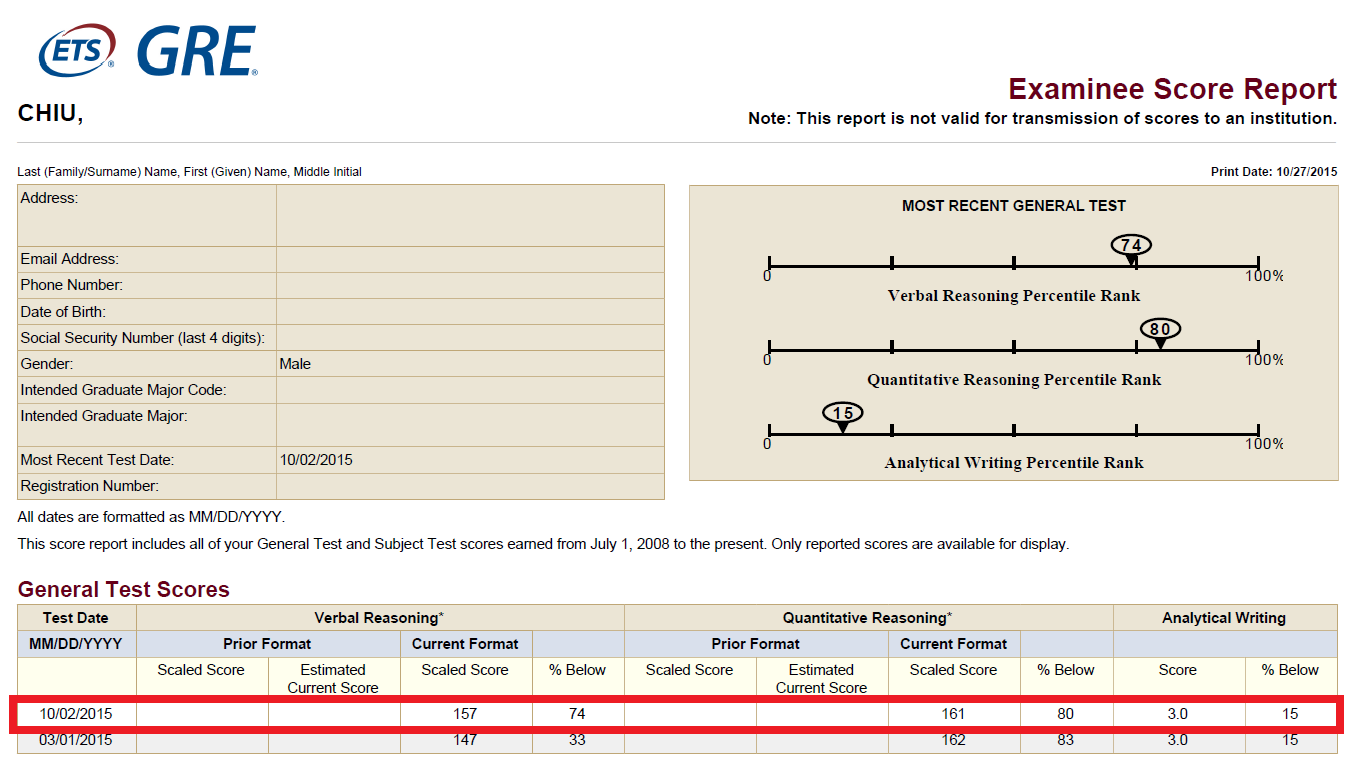Click the Last Name, First Name, Middle Initial caption
1353x759 pixels.
pyautogui.click(x=189, y=172)
